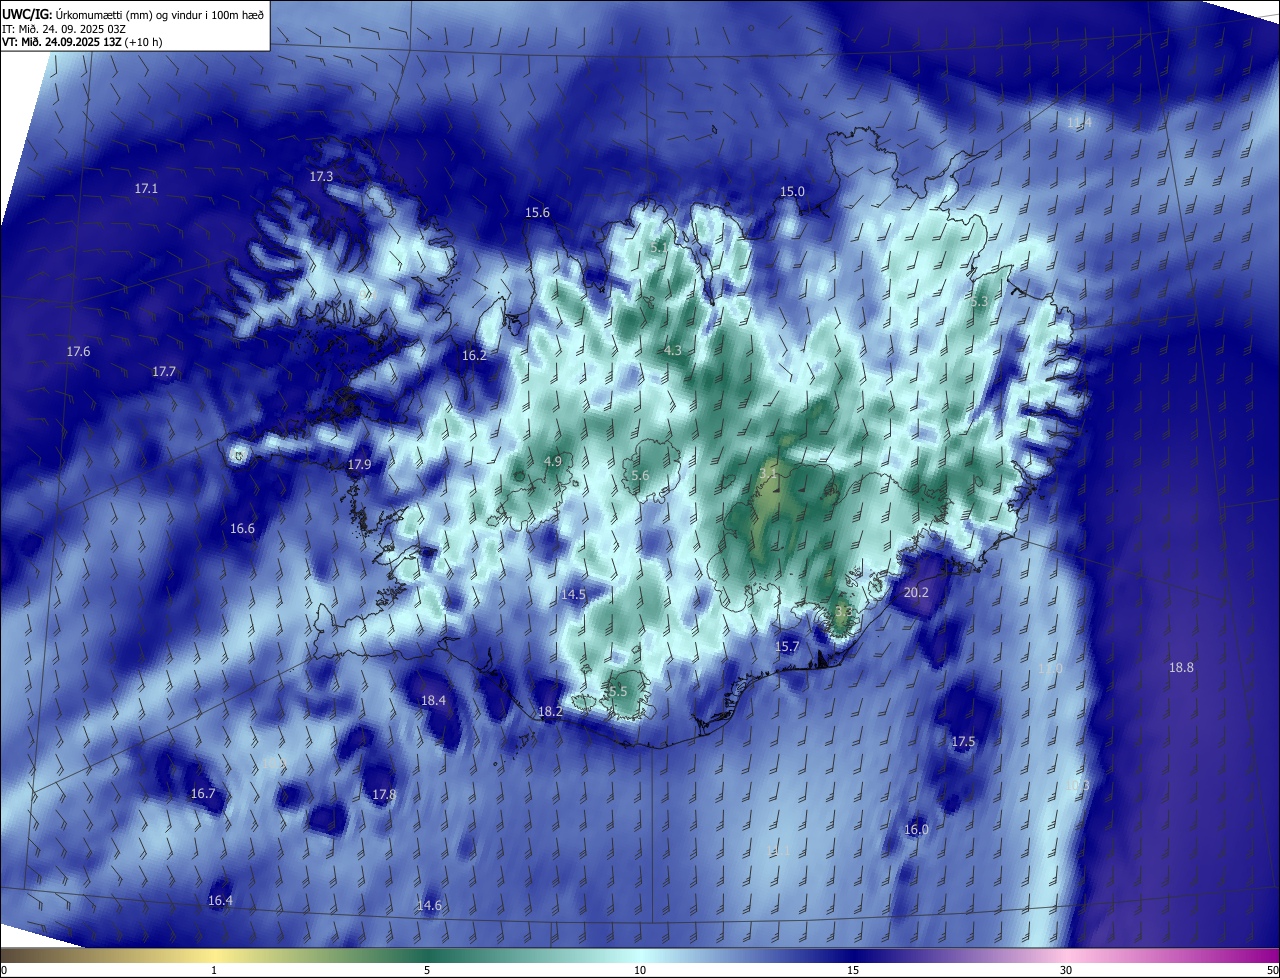Viewport: 1280px width, 978px height.
Task: Select the 5.1 value label
Action: coord(658,246)
